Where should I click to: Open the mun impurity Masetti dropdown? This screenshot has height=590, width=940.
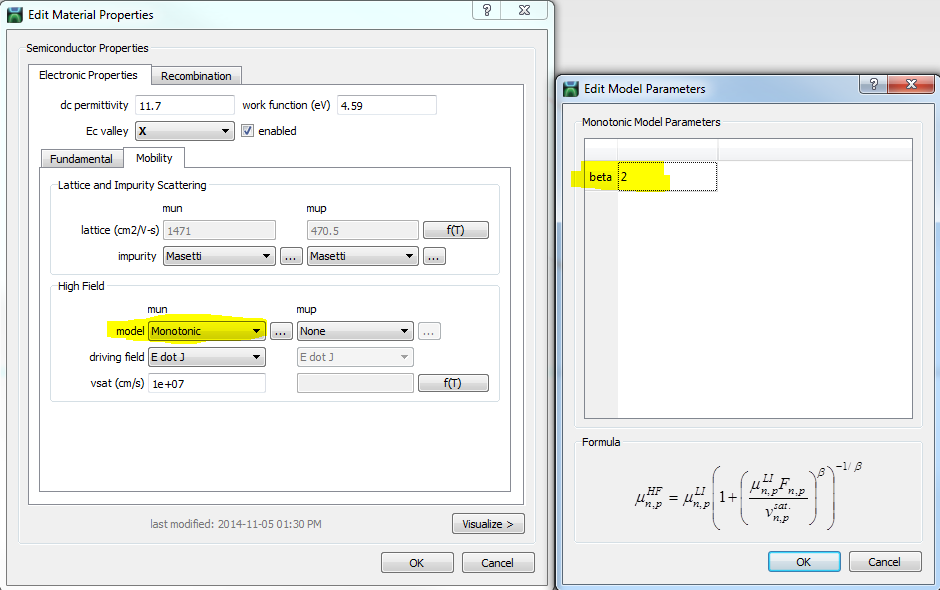pos(219,256)
